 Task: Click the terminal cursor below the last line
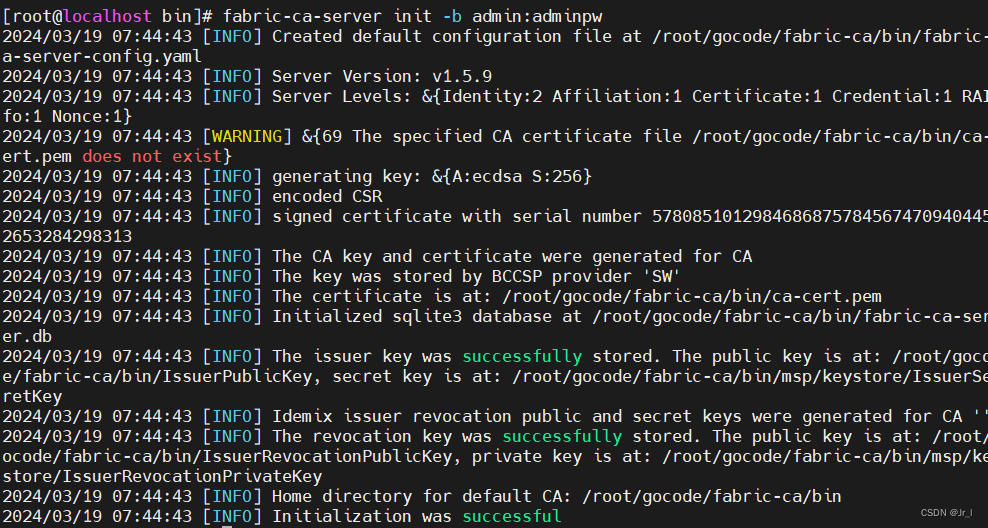point(227,525)
